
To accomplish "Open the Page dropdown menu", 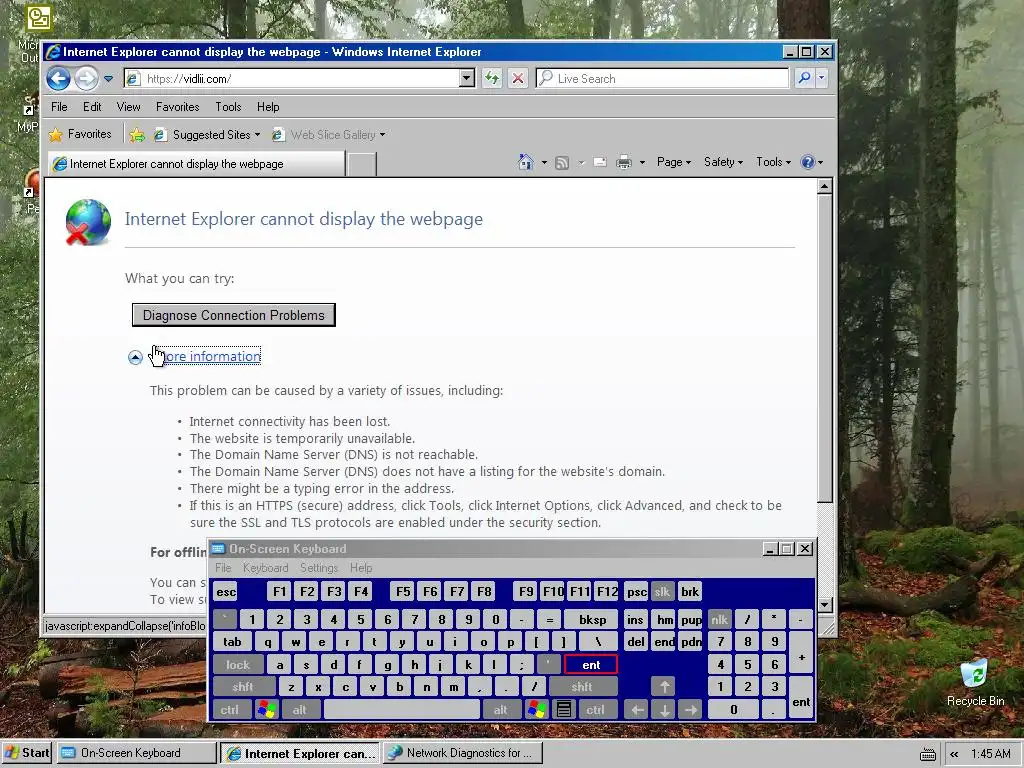I will pos(673,162).
